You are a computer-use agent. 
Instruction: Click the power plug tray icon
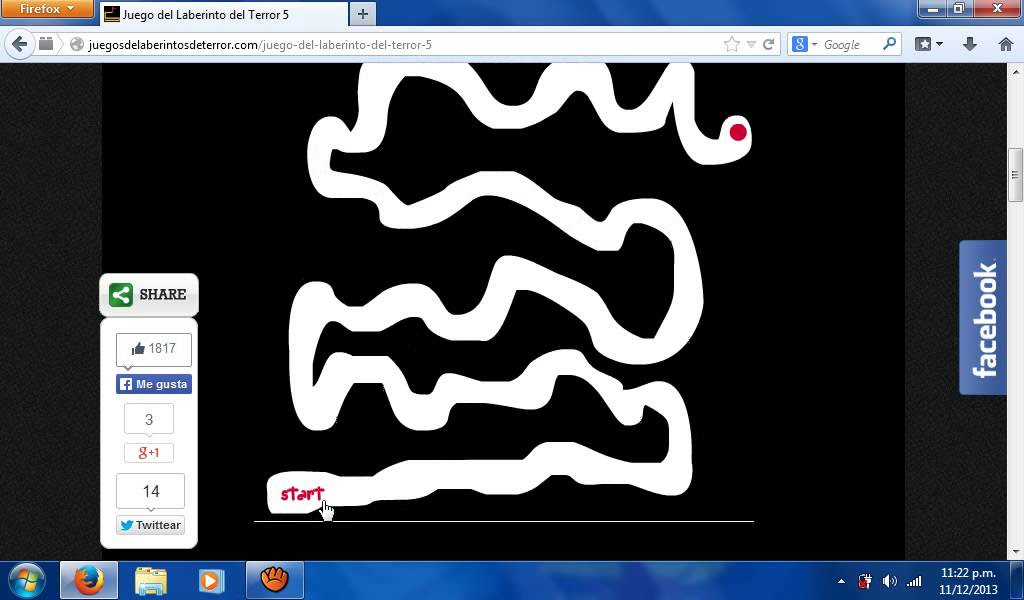[865, 581]
